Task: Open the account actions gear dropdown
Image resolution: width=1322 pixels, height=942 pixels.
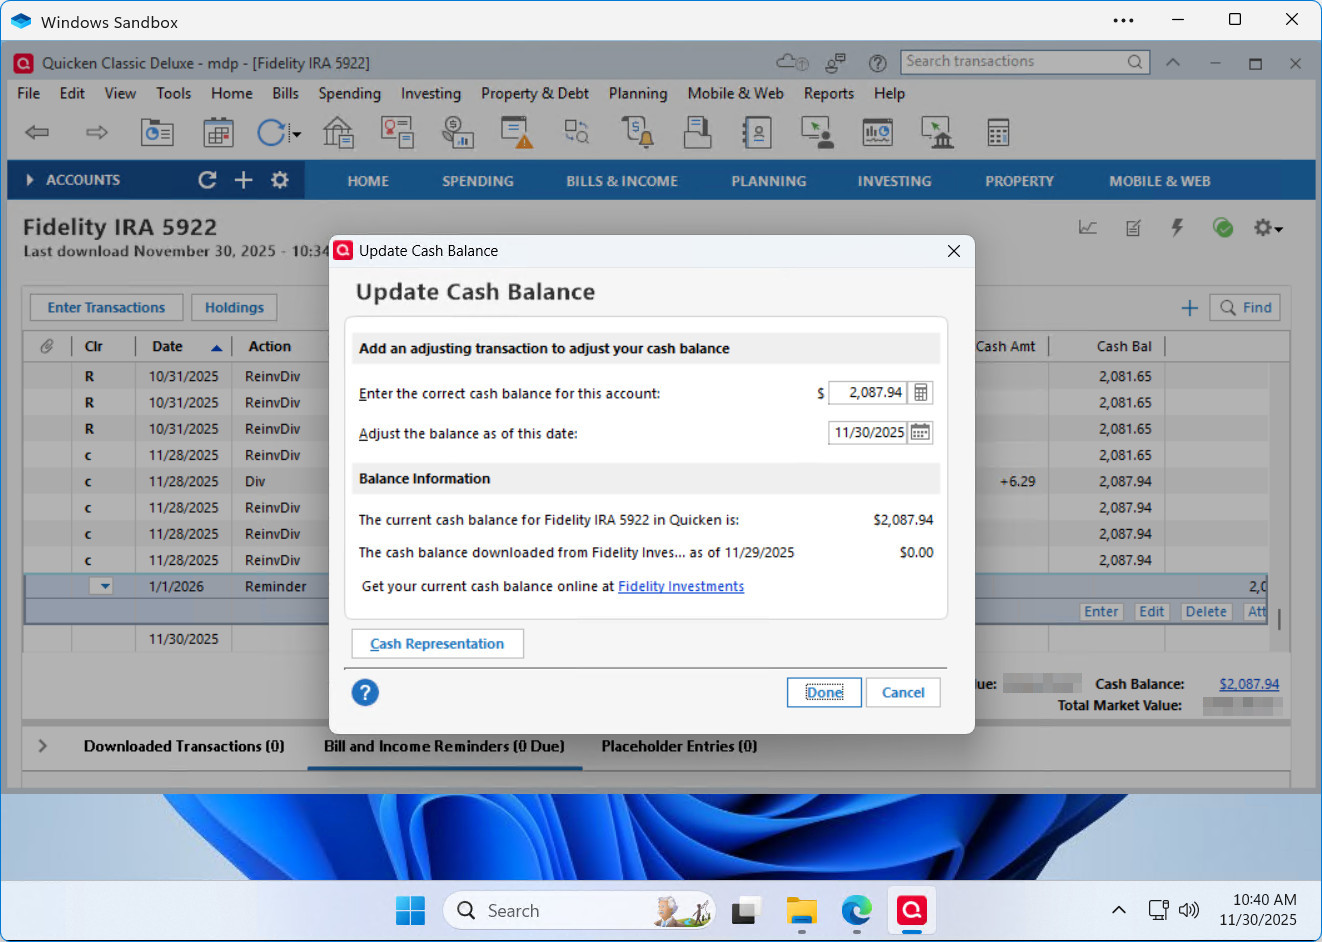Action: 1268,228
